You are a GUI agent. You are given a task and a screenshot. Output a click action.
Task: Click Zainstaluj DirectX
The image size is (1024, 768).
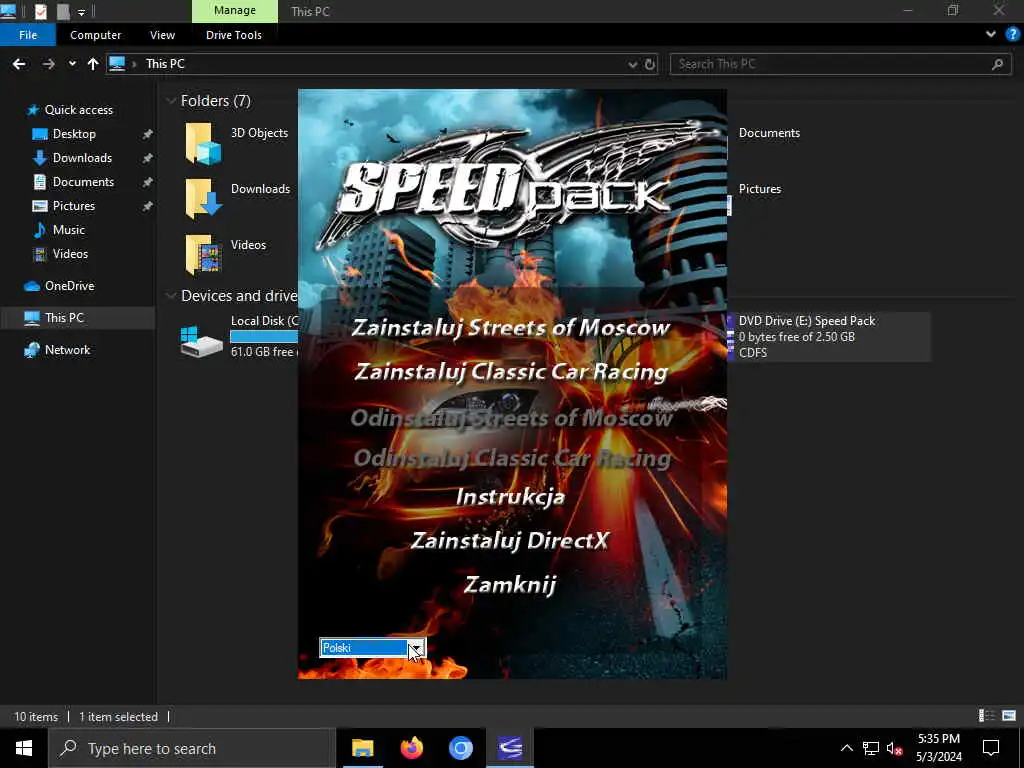click(510, 540)
